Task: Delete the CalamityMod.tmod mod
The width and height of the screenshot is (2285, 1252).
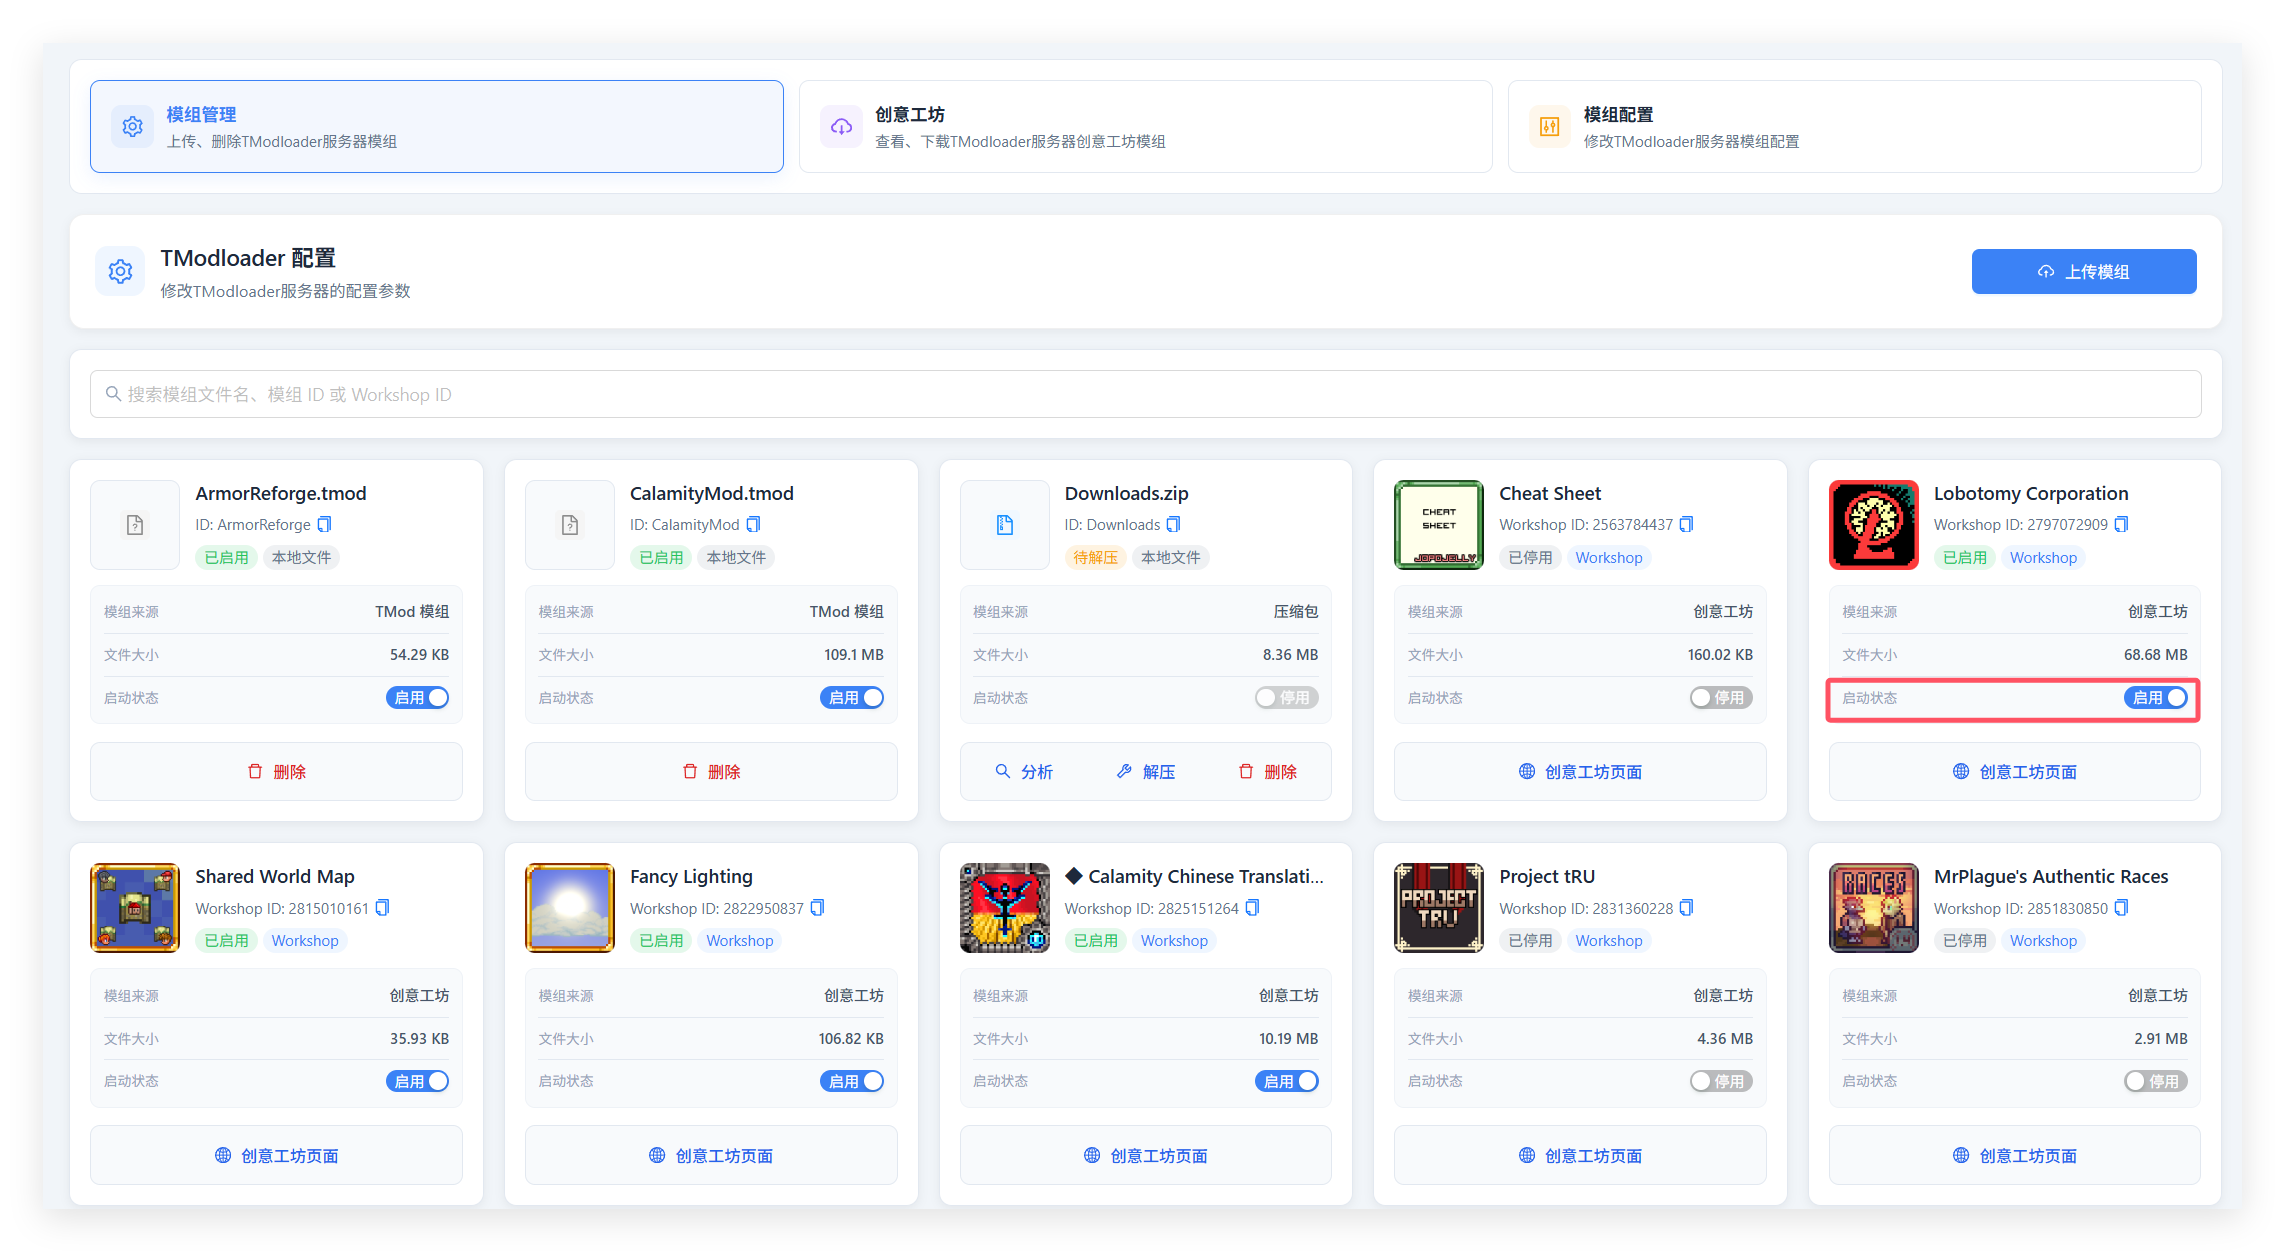Action: (711, 771)
